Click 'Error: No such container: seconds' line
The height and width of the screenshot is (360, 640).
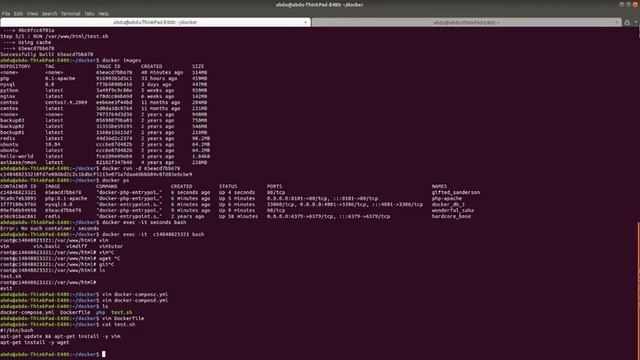click(49, 229)
